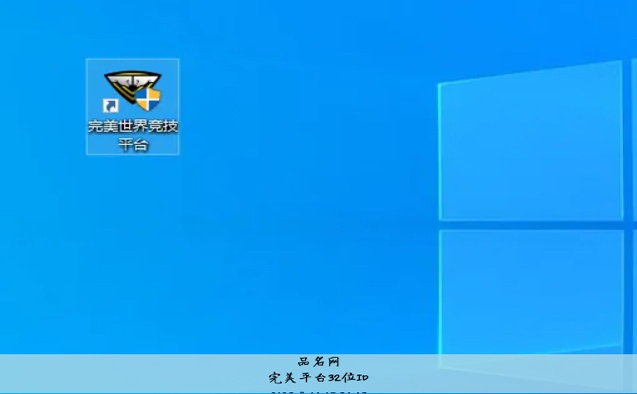Screen dimensions: 637x394
Task: Click the letters ID in the caption
Action: [x=362, y=378]
